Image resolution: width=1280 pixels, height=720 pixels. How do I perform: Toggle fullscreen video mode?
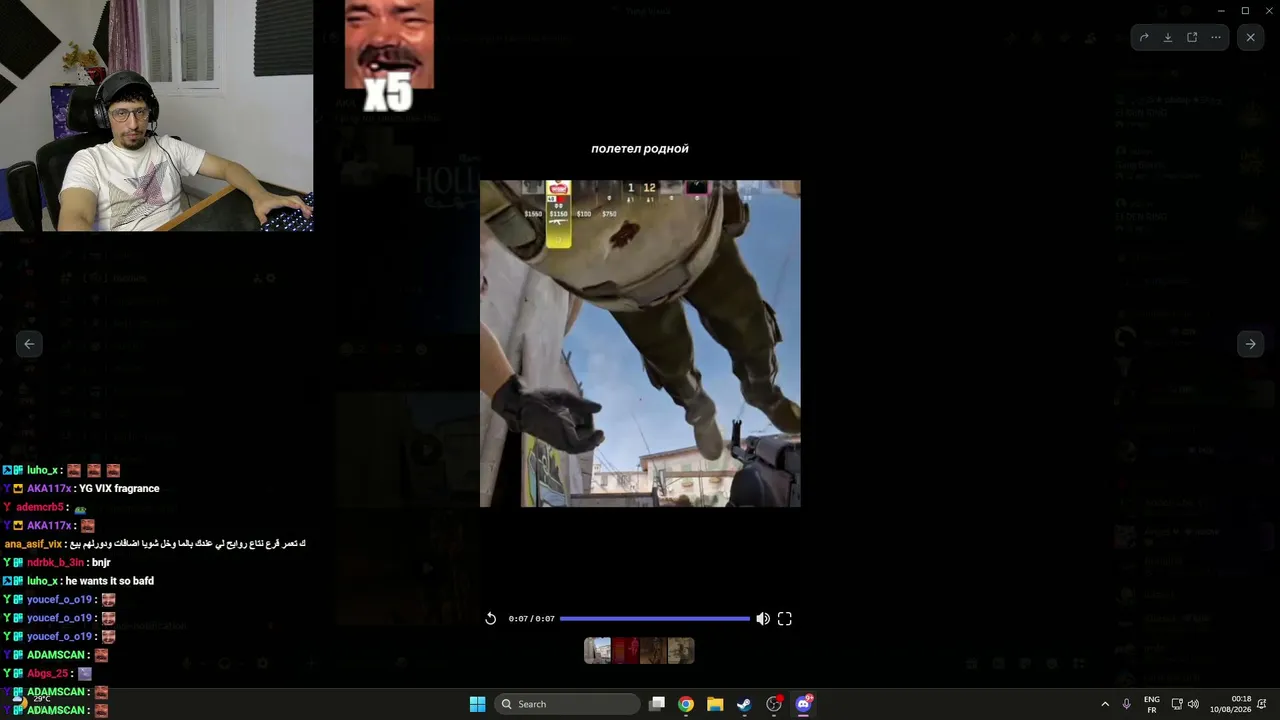[785, 619]
